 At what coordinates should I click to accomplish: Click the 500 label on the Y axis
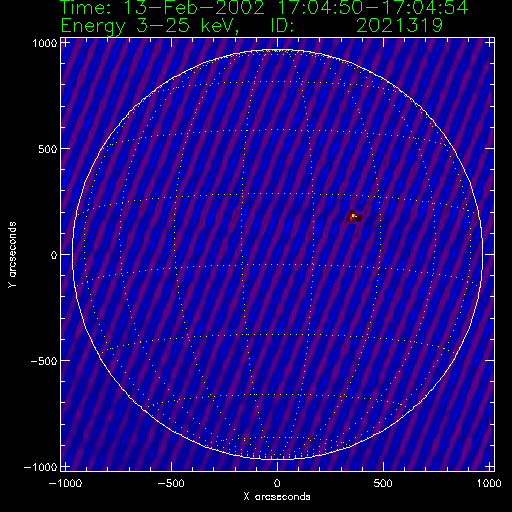[x=47, y=149]
